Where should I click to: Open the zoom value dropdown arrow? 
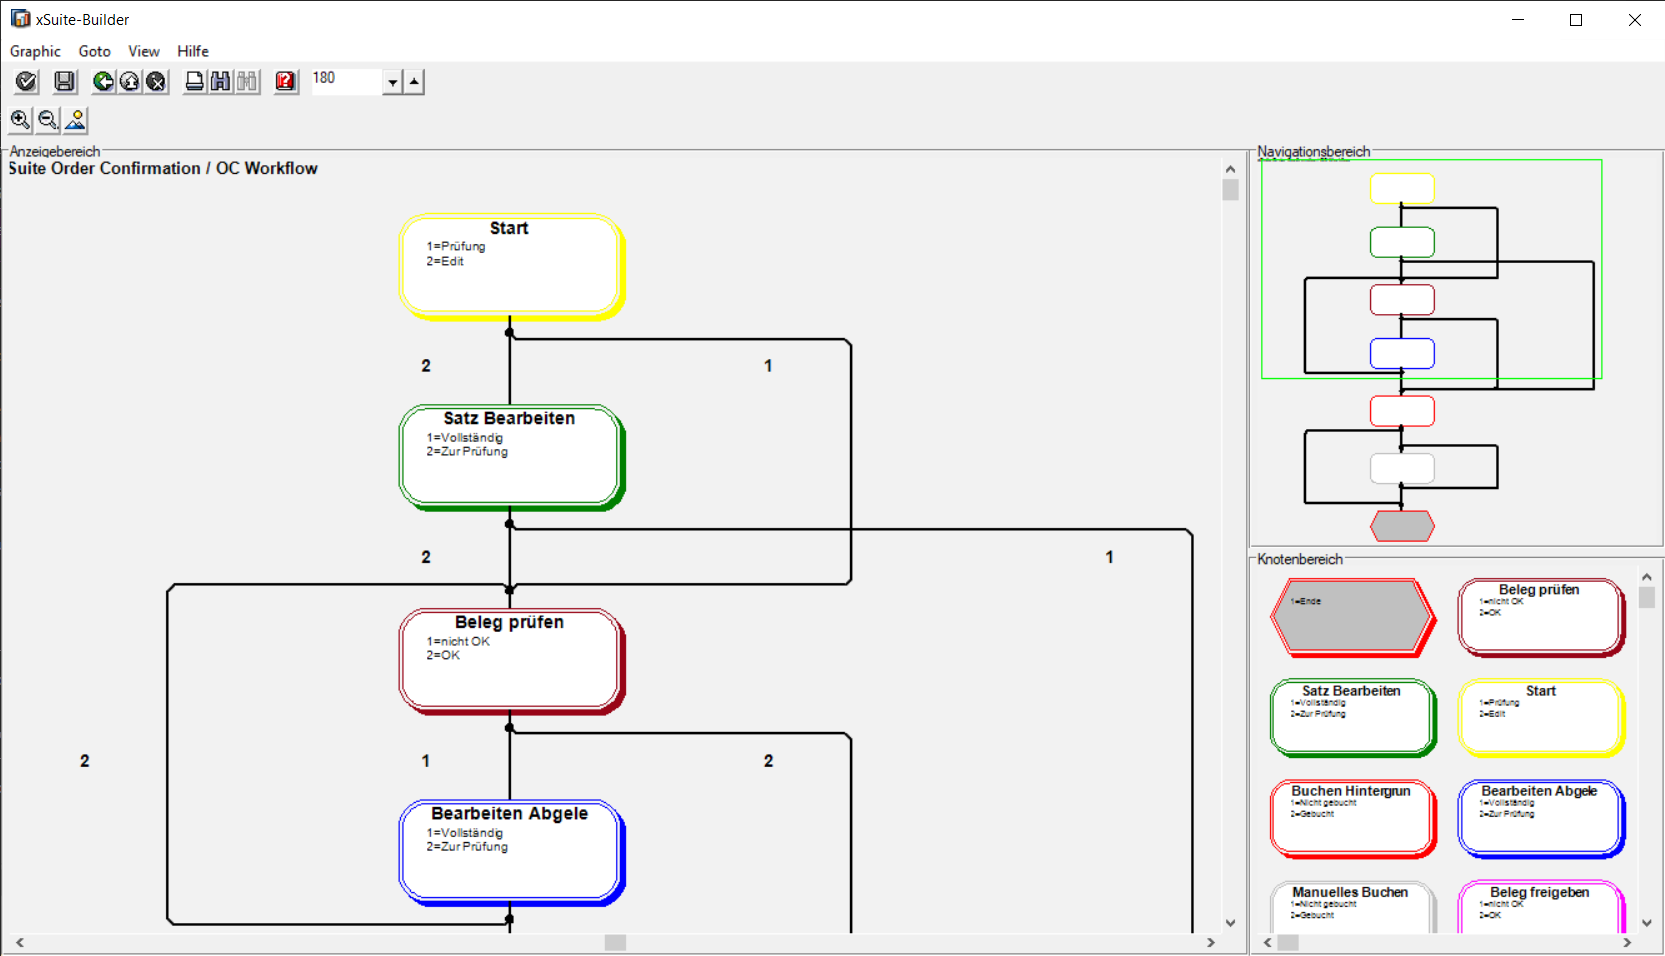pyautogui.click(x=393, y=82)
